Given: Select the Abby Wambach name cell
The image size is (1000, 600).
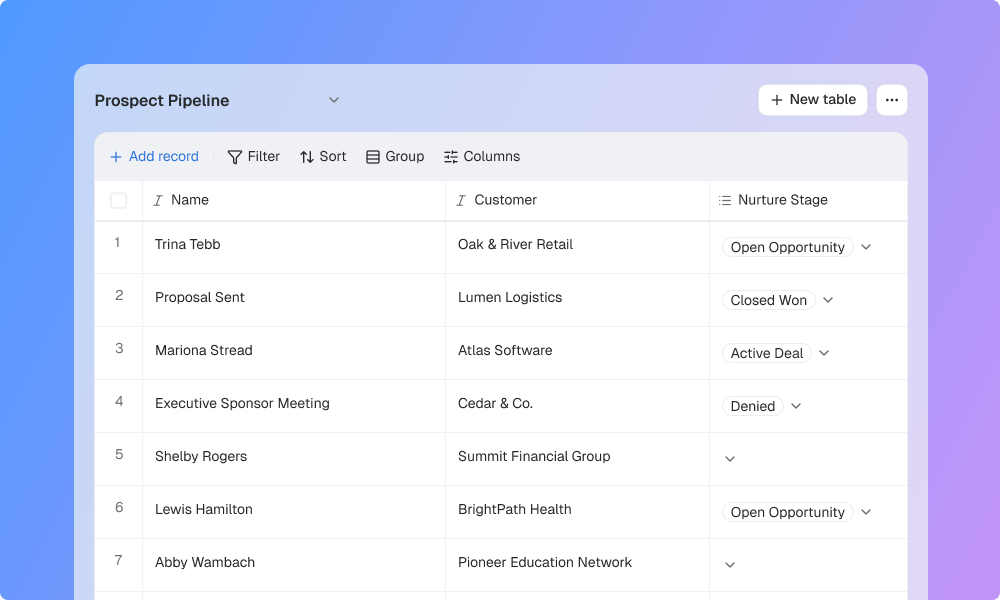Looking at the screenshot, I should [x=294, y=565].
